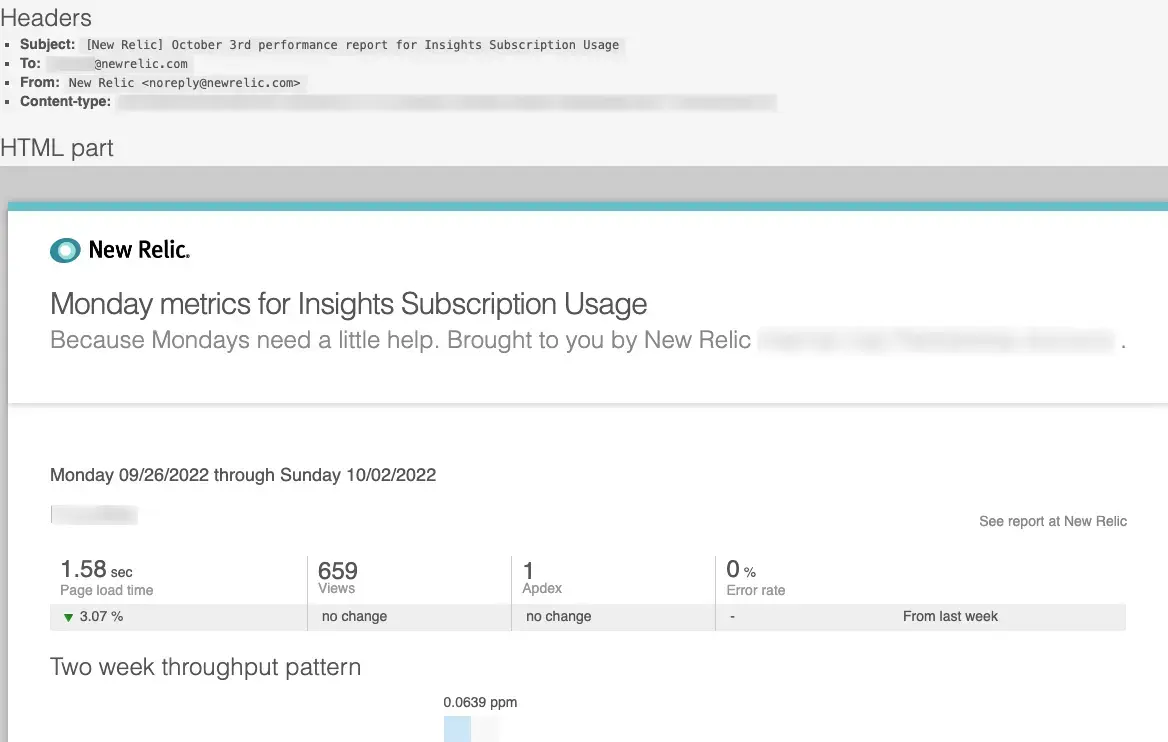Click the 3.07 % change value
1168x742 pixels.
[101, 617]
